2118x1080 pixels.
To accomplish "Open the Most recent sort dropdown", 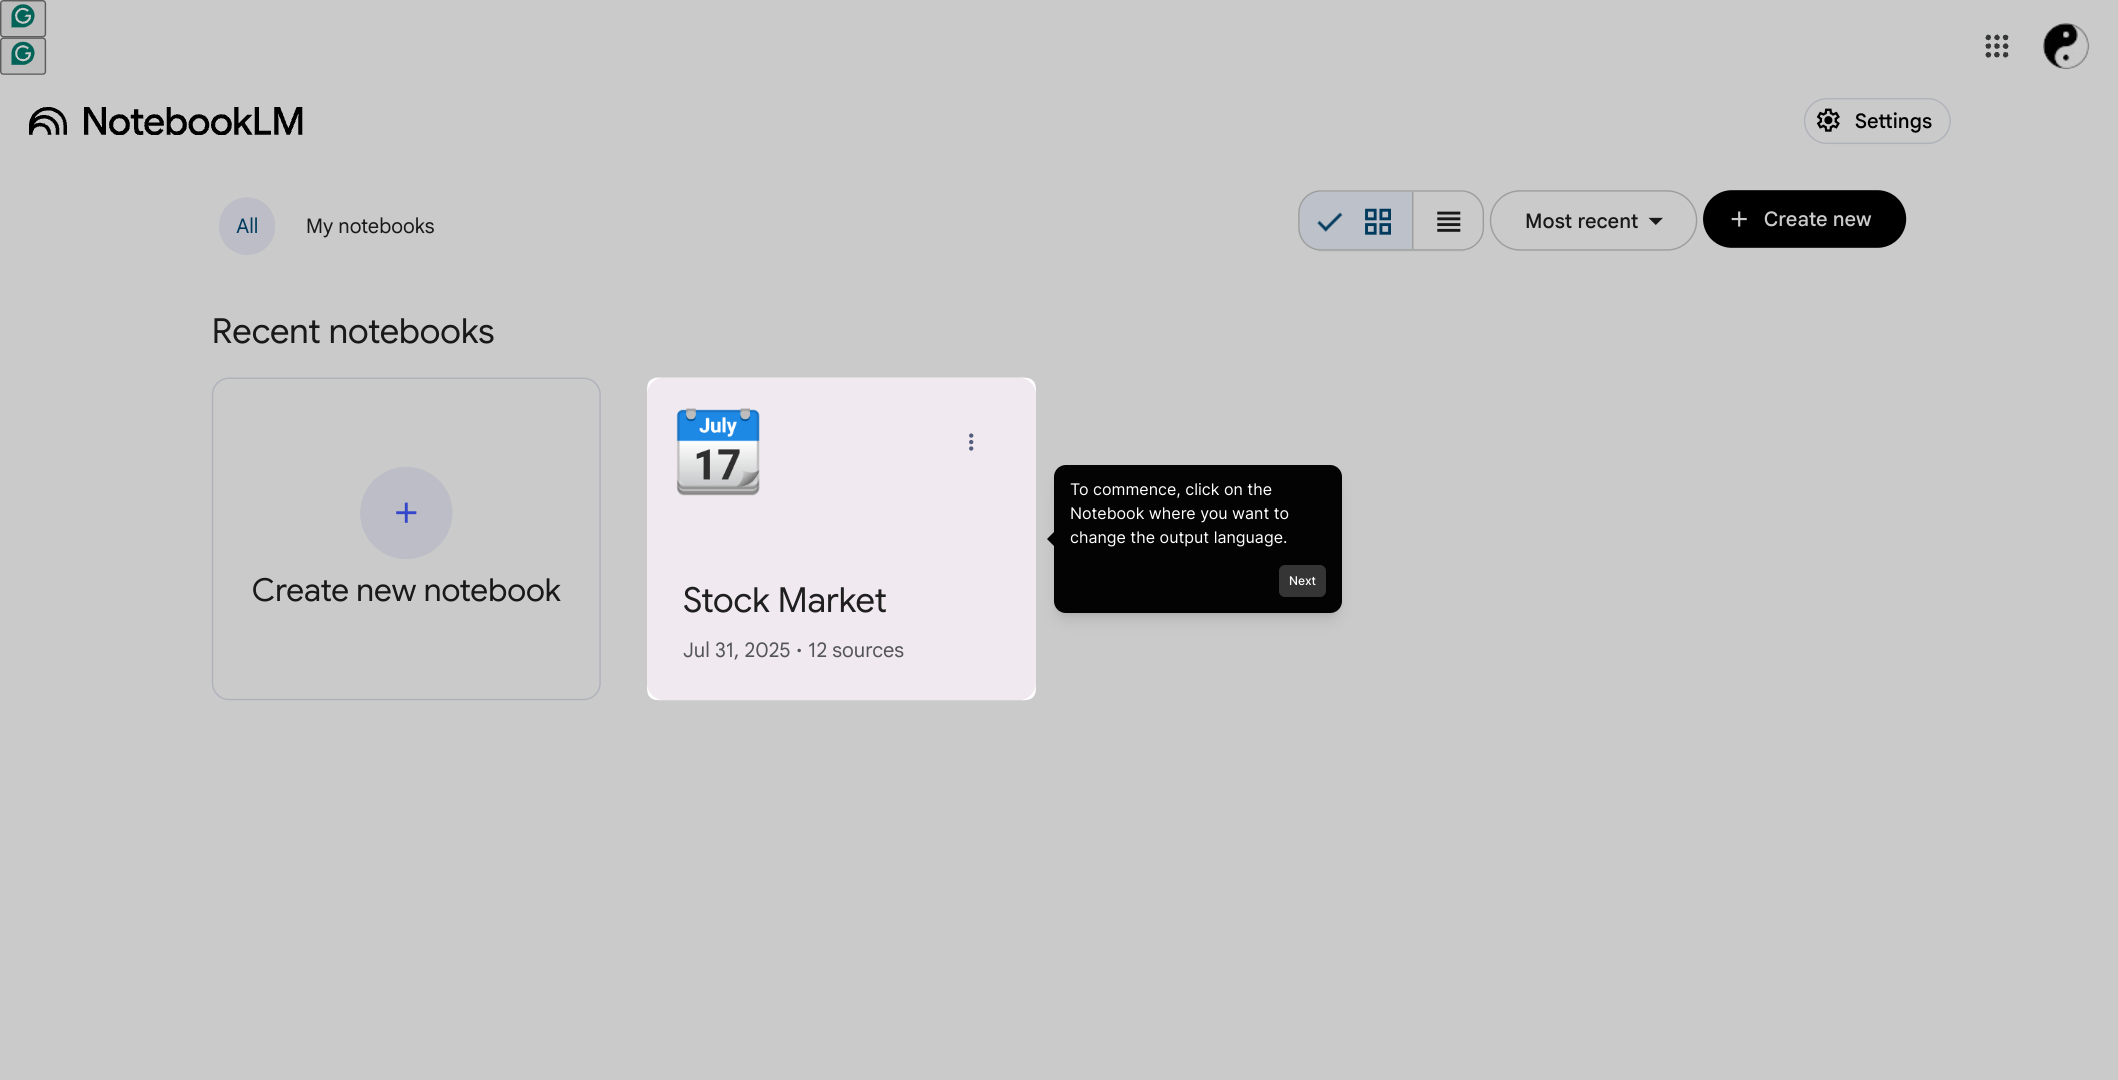I will 1593,221.
